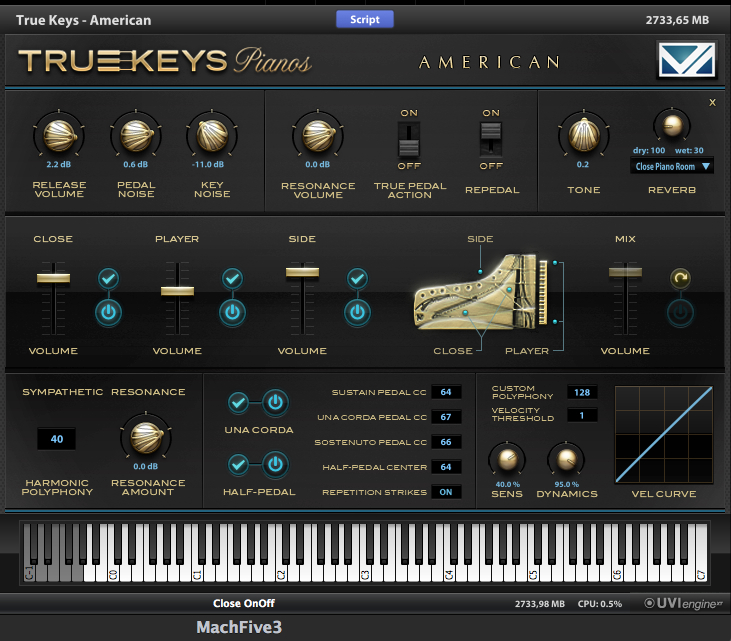
Task: Toggle the Repetition Strikes ON field
Action: tap(446, 492)
